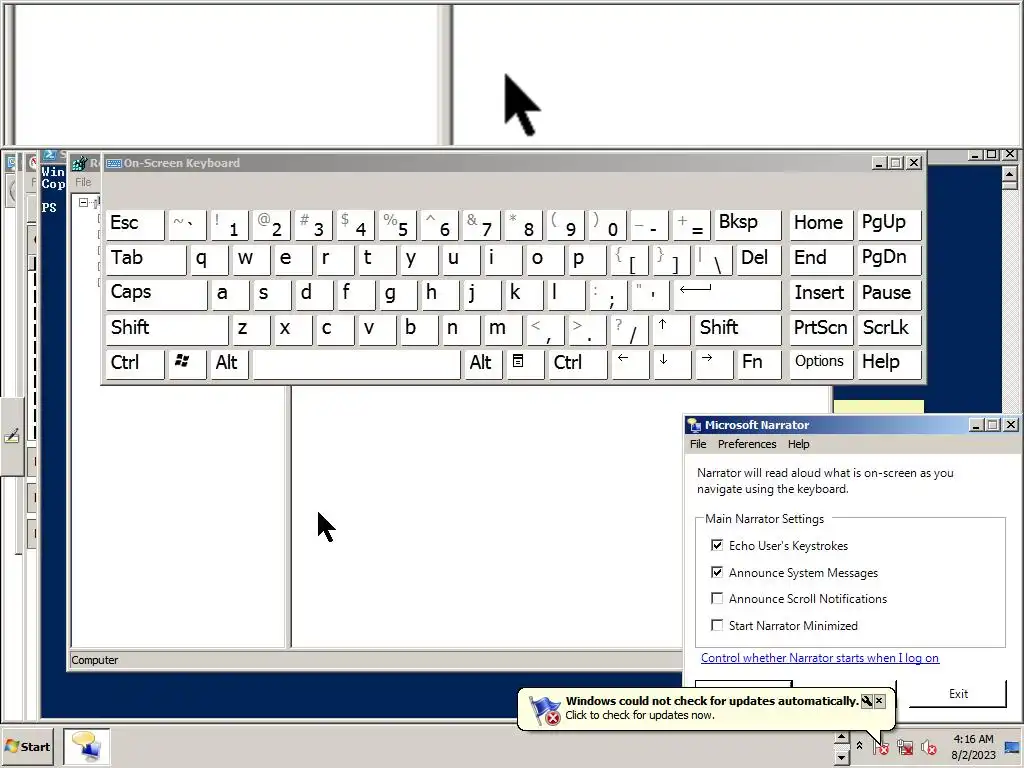Click the down arrow key on keyboard
1024x768 pixels.
coord(672,363)
